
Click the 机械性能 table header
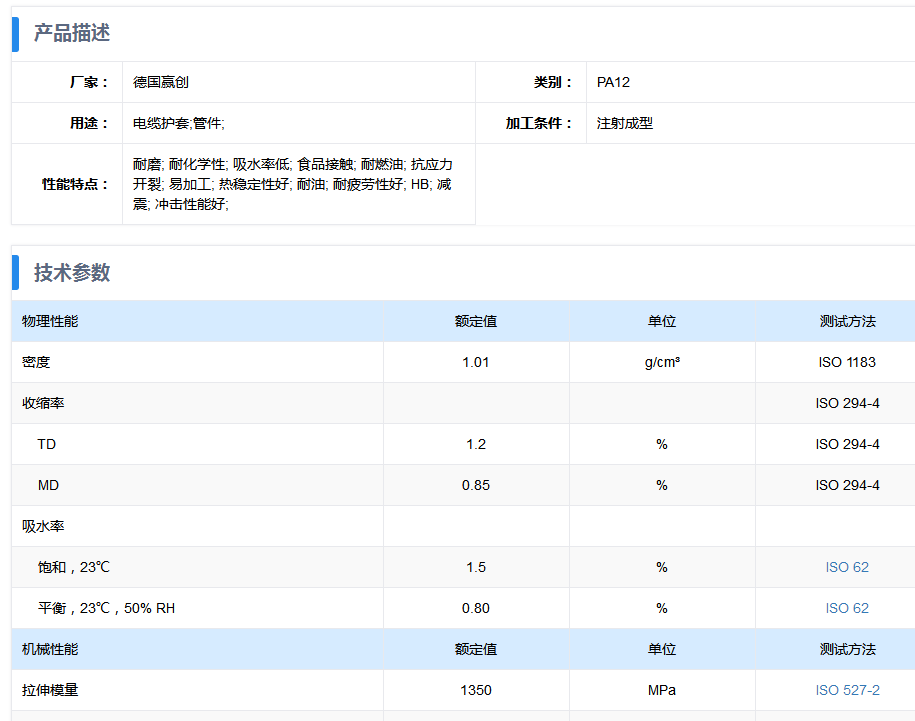pos(50,649)
